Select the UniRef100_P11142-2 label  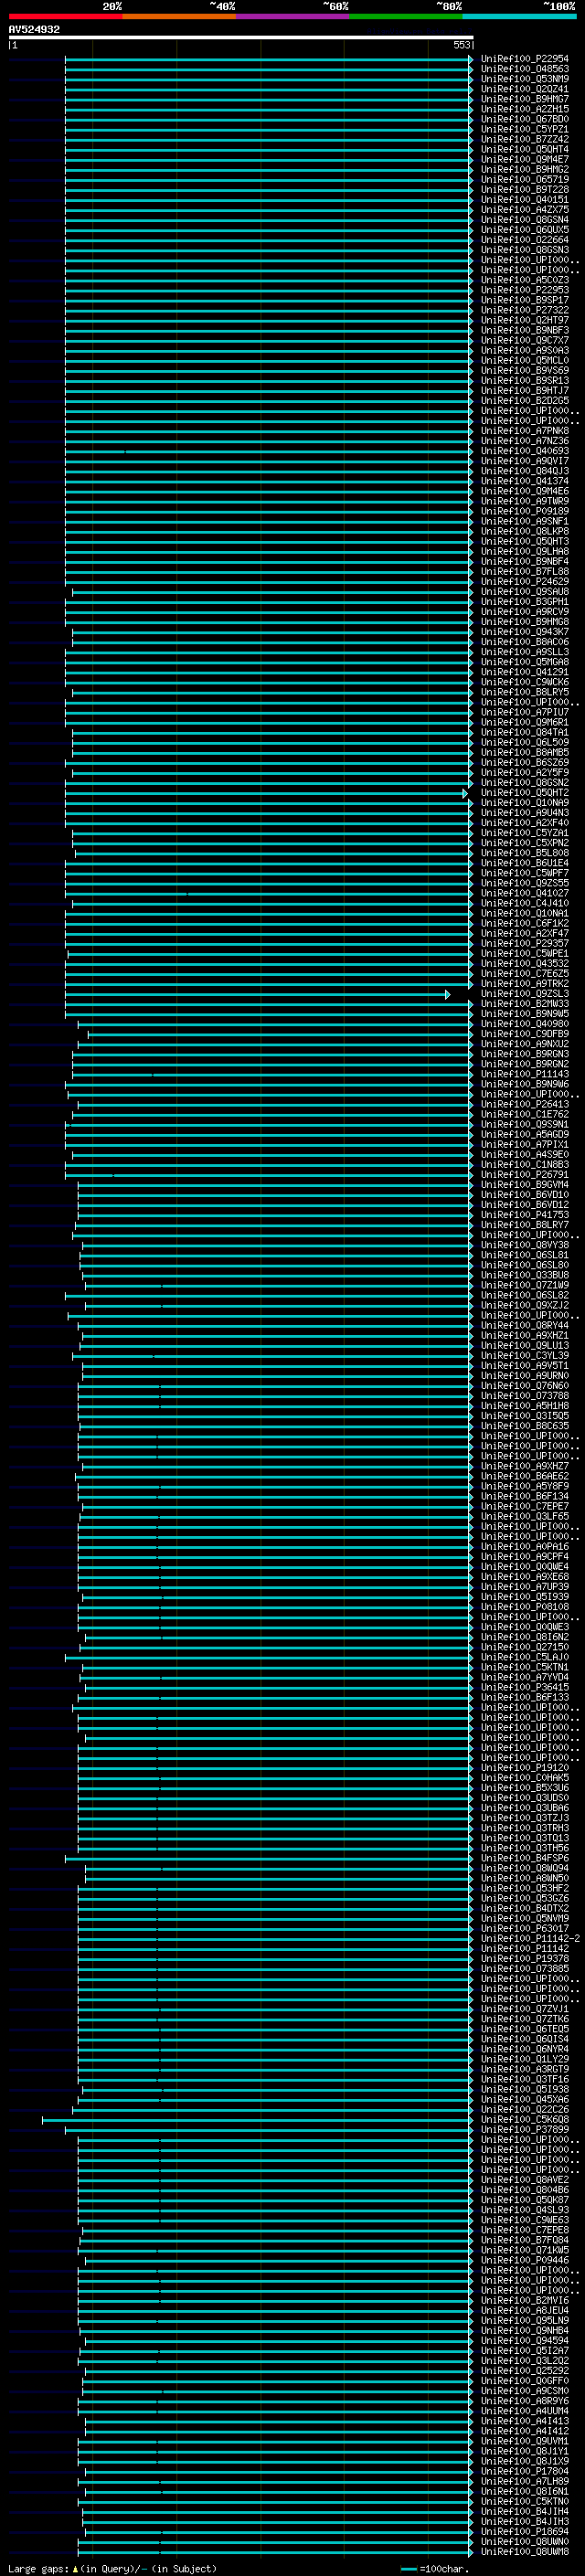coord(530,1939)
